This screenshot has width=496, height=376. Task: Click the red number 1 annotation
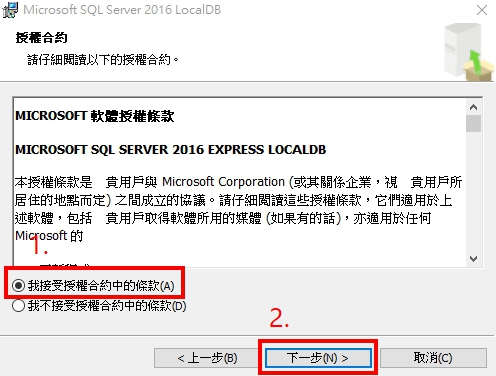pyautogui.click(x=38, y=245)
